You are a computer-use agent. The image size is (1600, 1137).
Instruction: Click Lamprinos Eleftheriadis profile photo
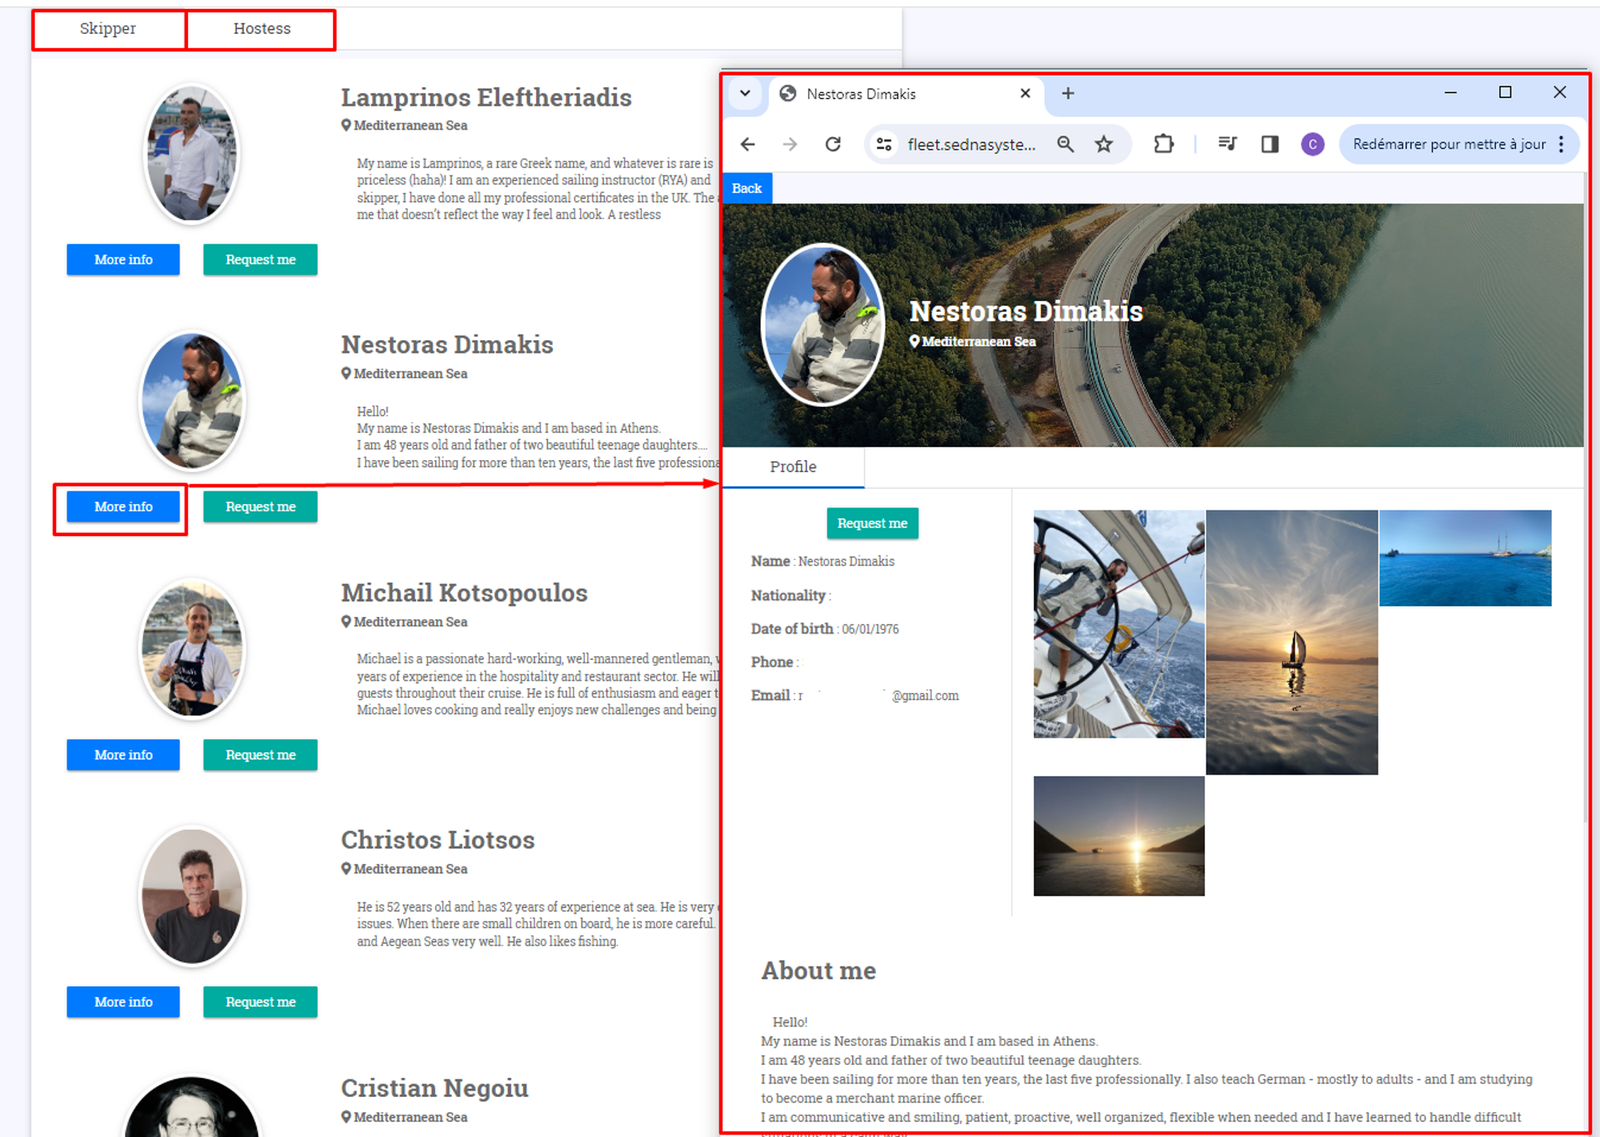[191, 154]
